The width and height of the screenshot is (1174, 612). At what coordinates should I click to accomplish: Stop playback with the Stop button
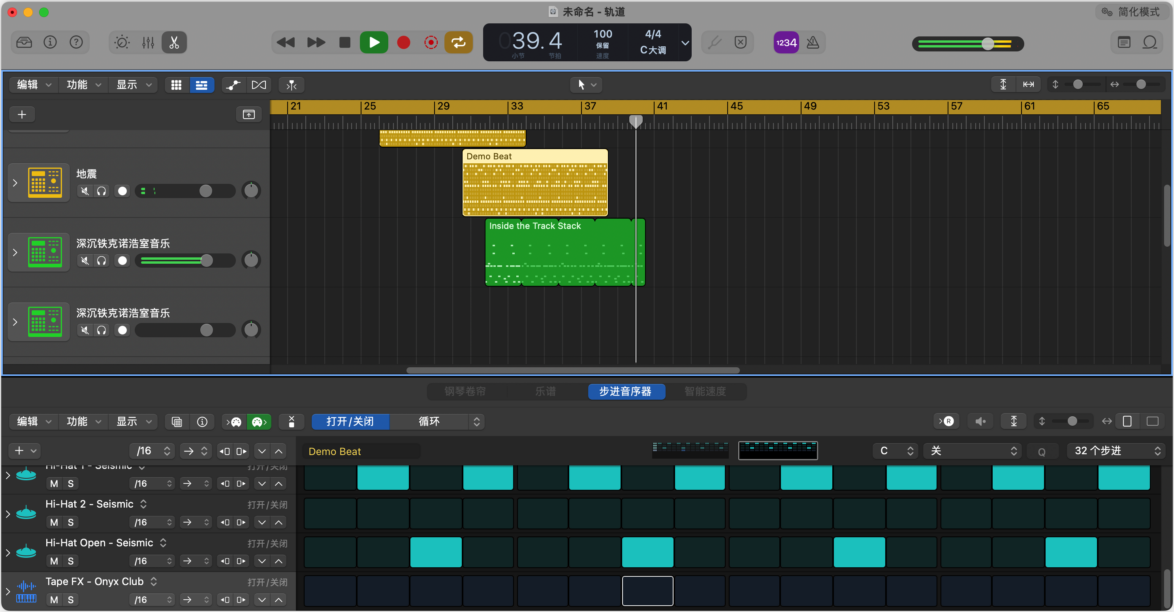tap(344, 43)
